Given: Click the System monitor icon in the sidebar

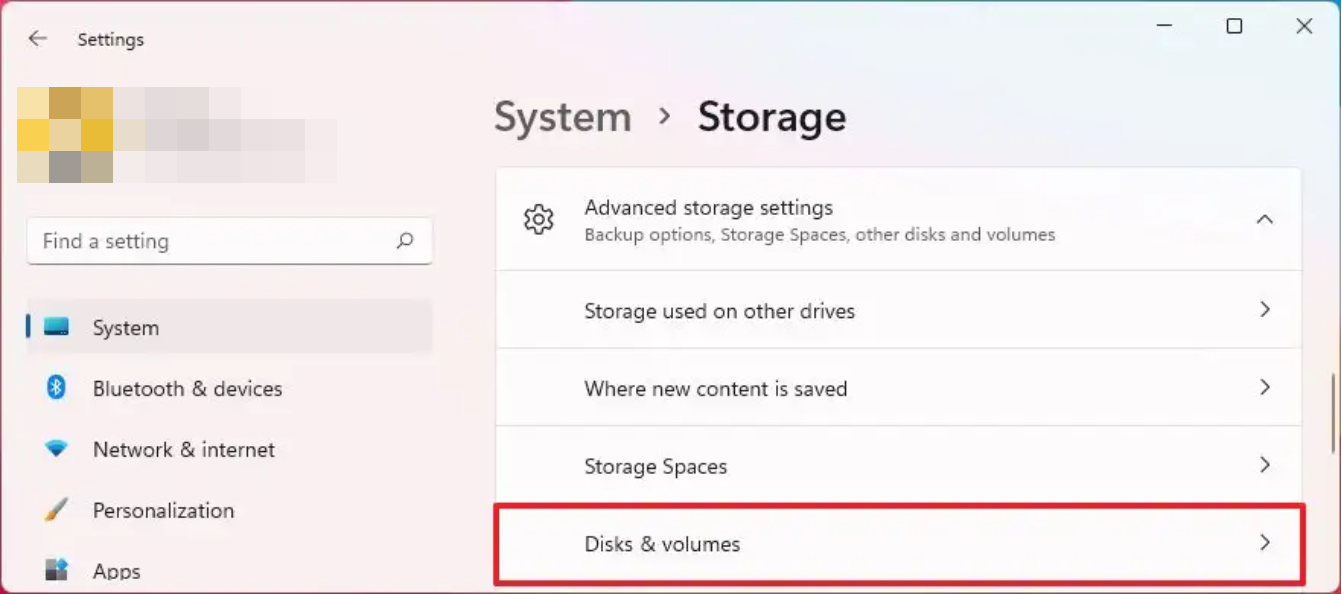Looking at the screenshot, I should coord(57,328).
